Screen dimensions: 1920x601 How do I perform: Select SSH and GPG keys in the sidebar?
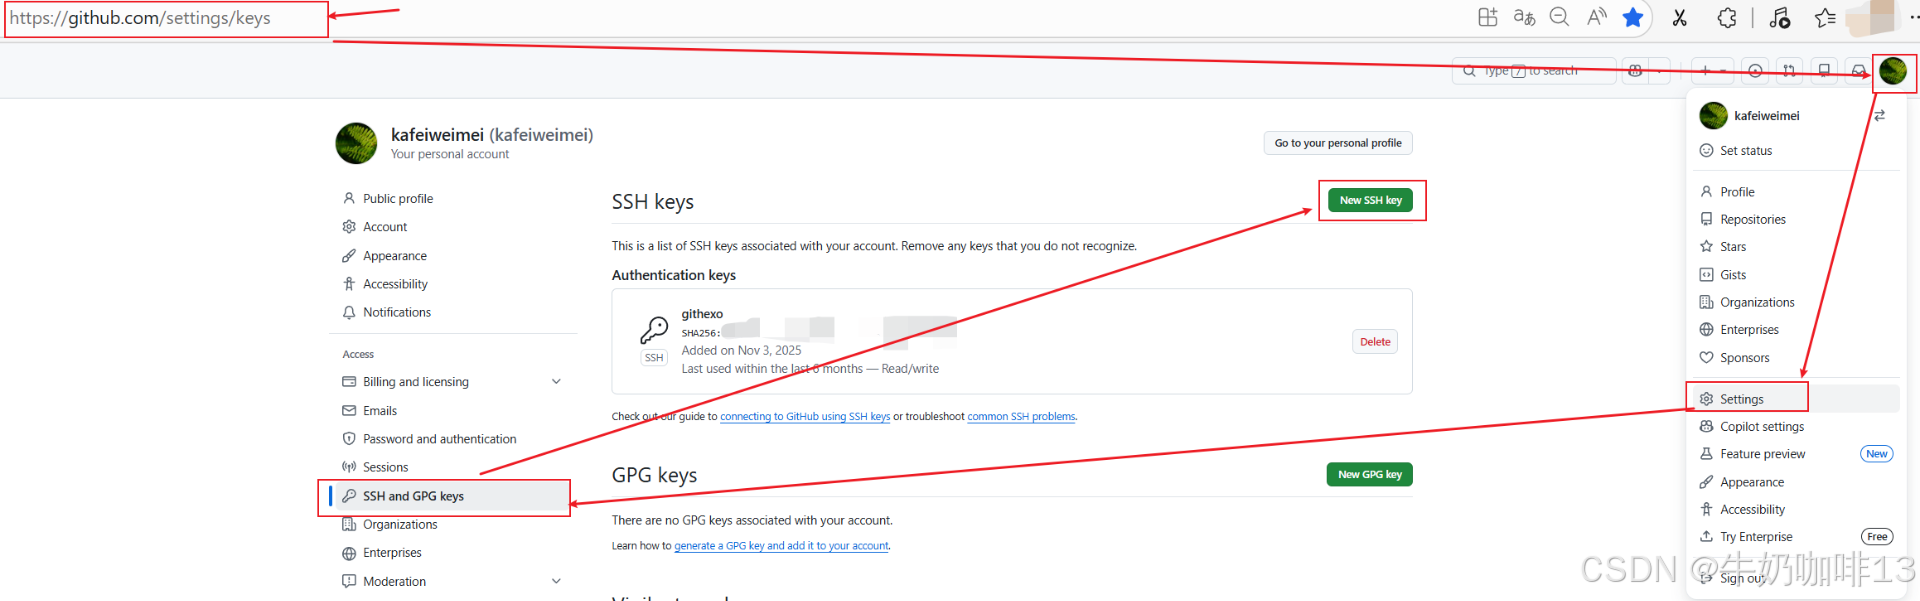(450, 496)
